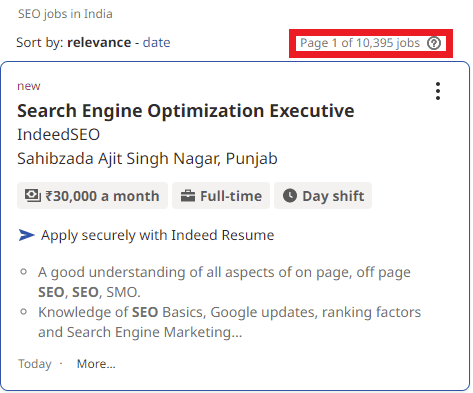Click the ₹30,000 a month salary tag
The width and height of the screenshot is (473, 393).
[x=92, y=196]
